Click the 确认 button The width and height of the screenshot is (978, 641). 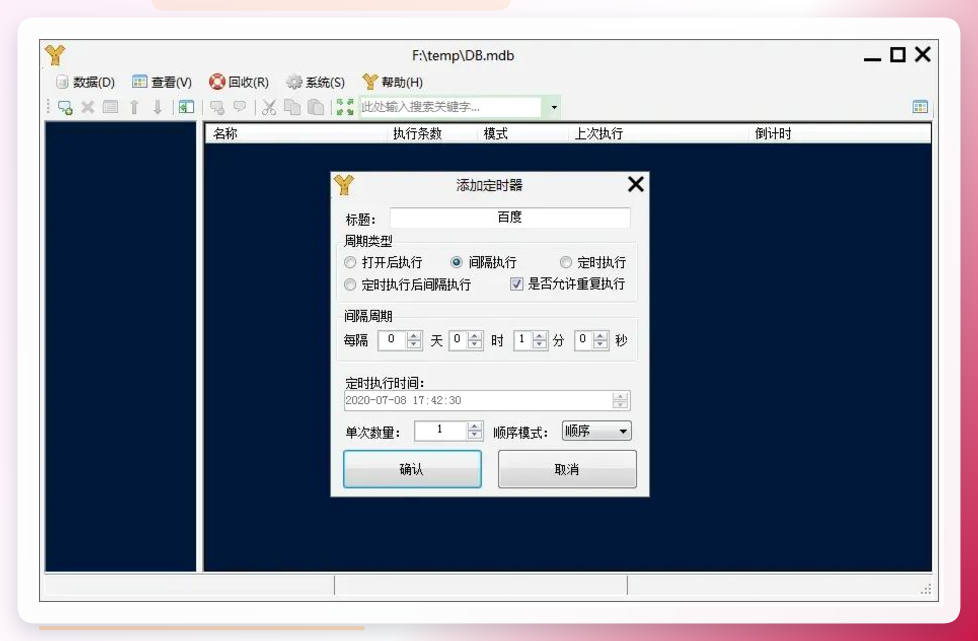(412, 469)
